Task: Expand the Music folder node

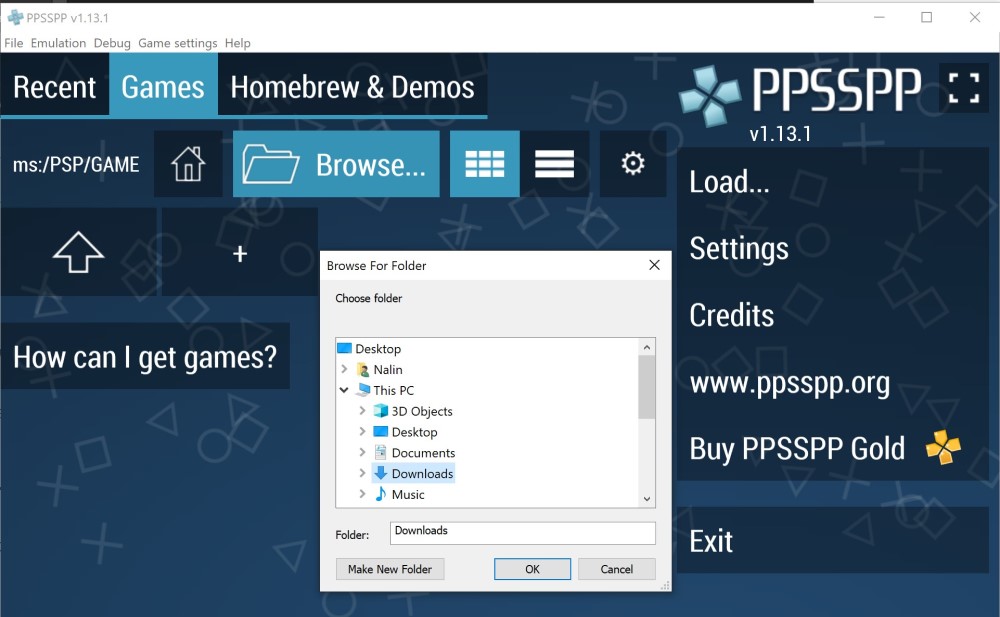Action: coord(362,494)
